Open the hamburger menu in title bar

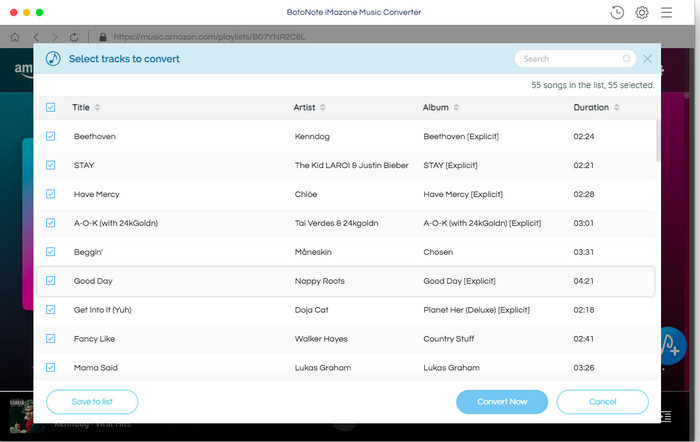coord(667,13)
